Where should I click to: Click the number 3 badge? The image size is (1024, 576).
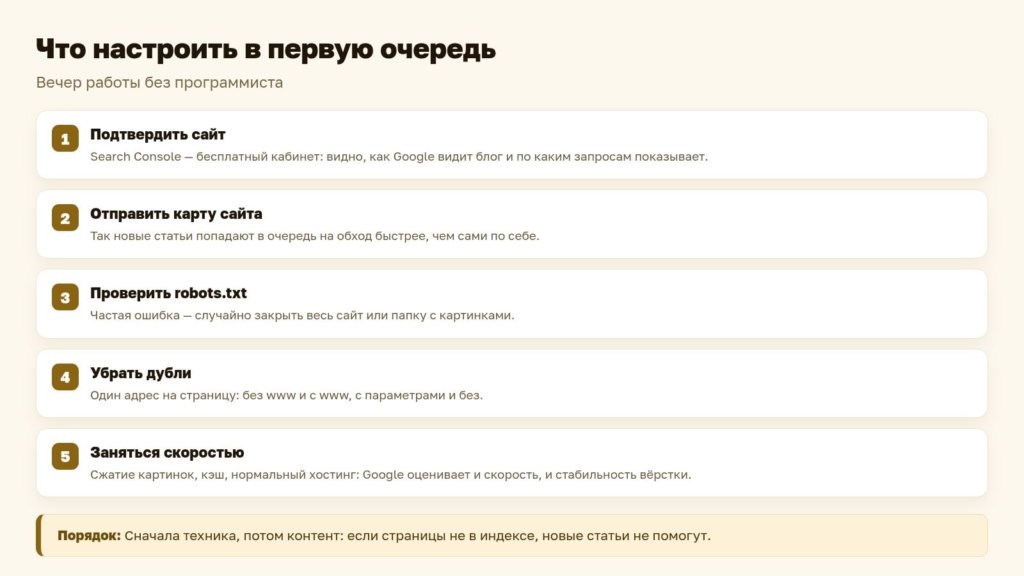pyautogui.click(x=65, y=297)
